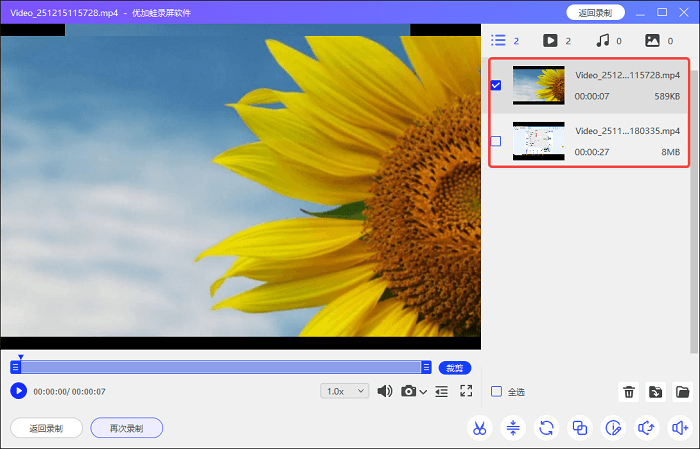700x449 pixels.
Task: Click the 裁剪 button
Action: 454,367
